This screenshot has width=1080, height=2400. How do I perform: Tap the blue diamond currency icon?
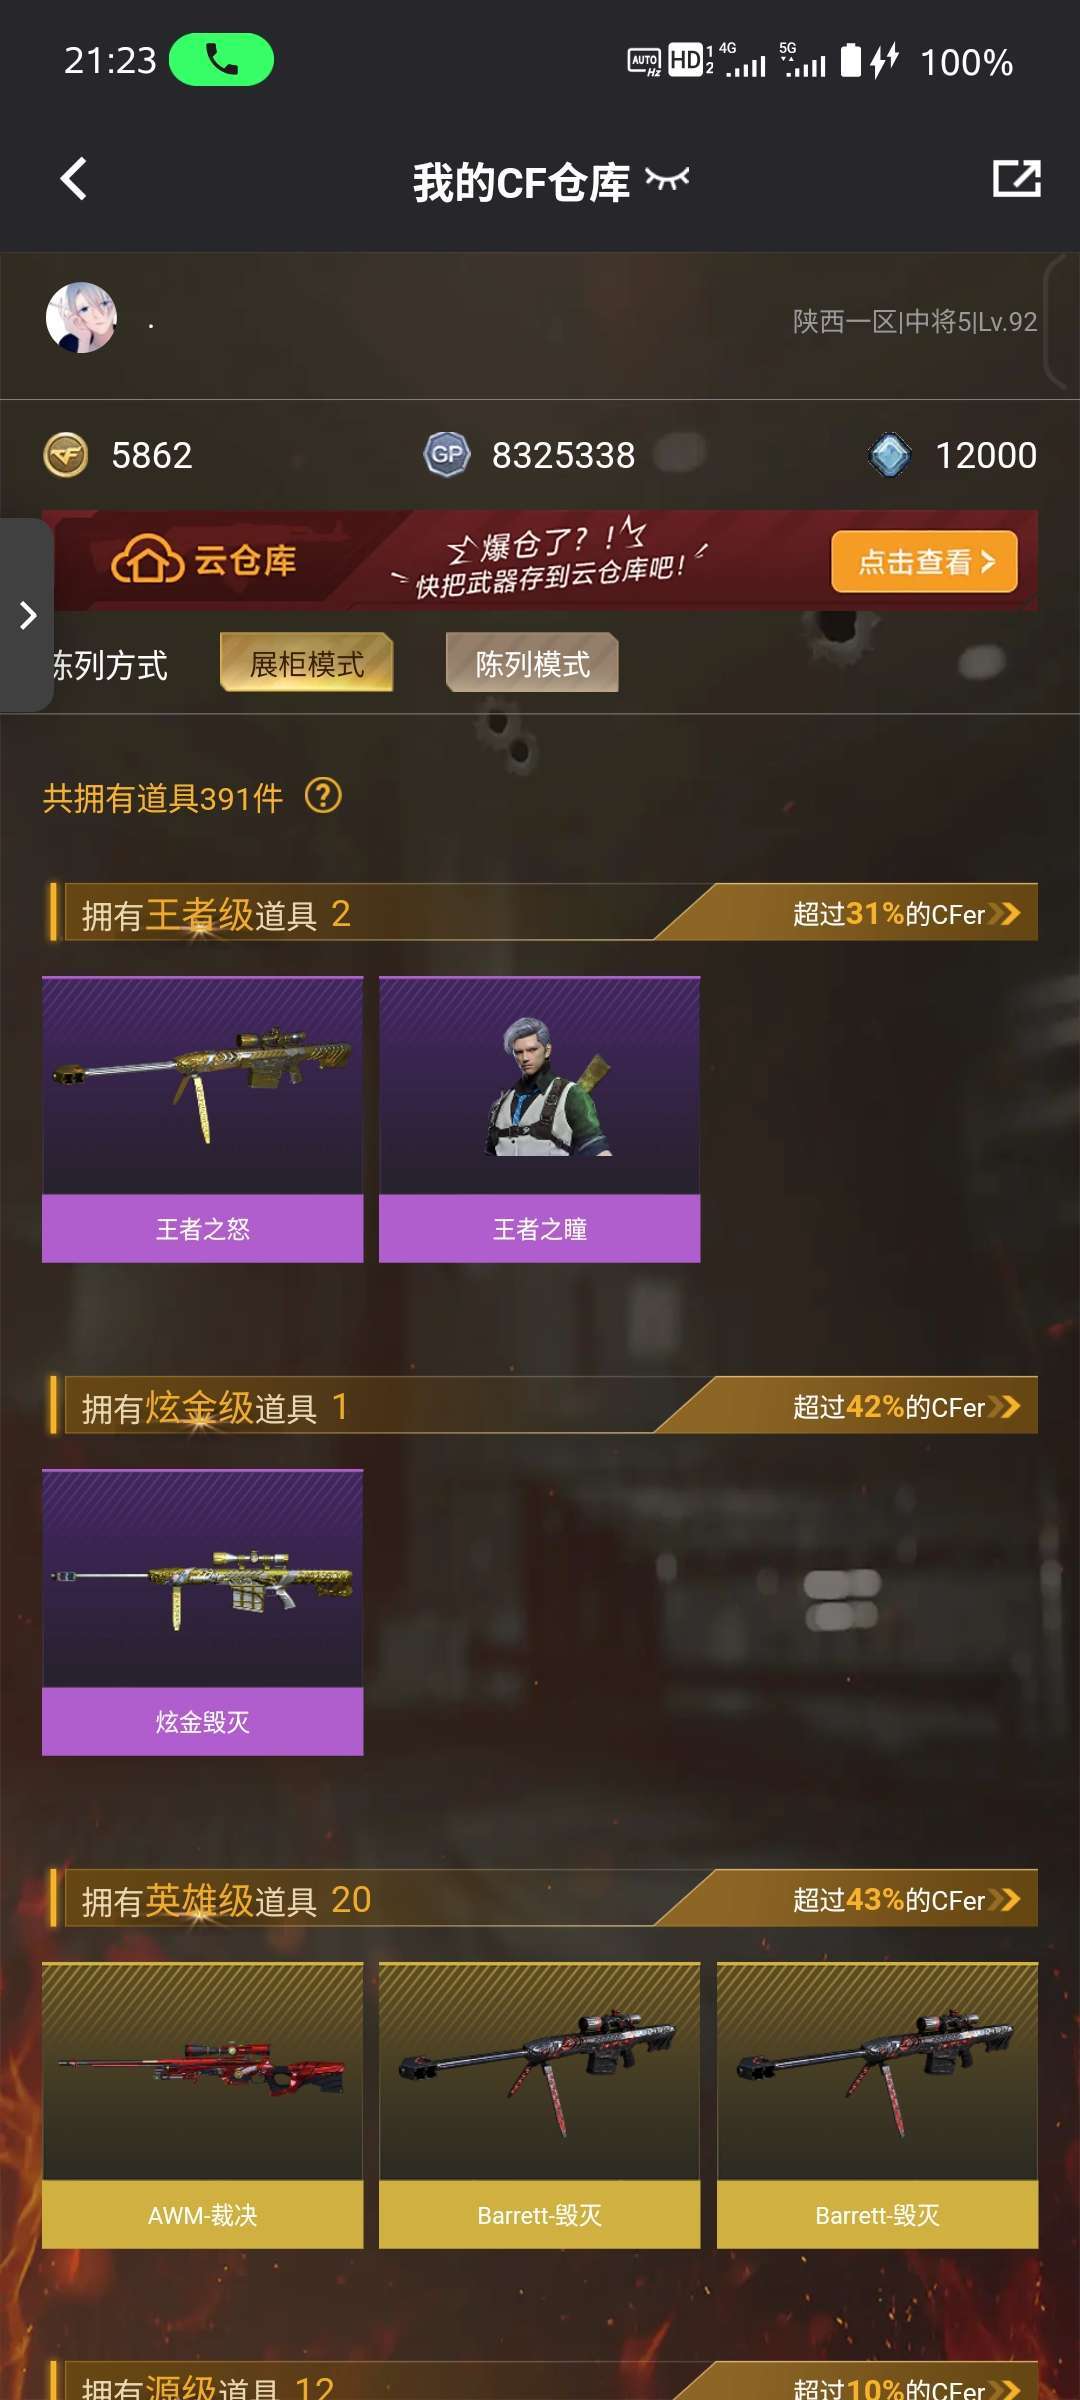pyautogui.click(x=889, y=455)
